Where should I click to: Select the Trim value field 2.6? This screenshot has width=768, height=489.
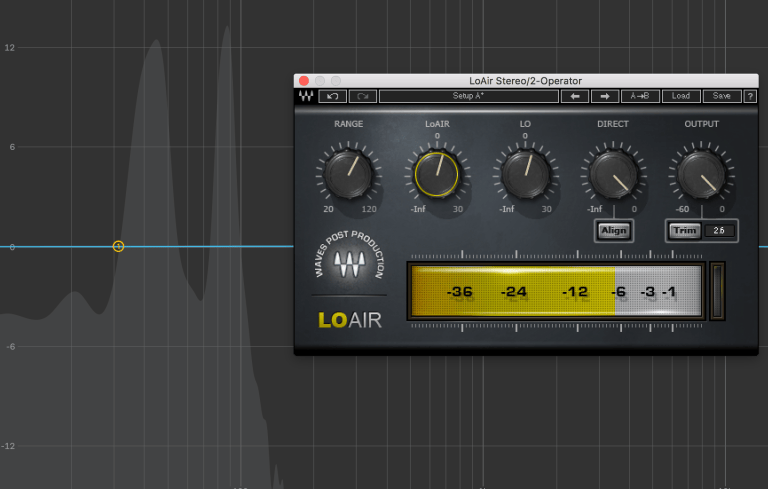(719, 231)
